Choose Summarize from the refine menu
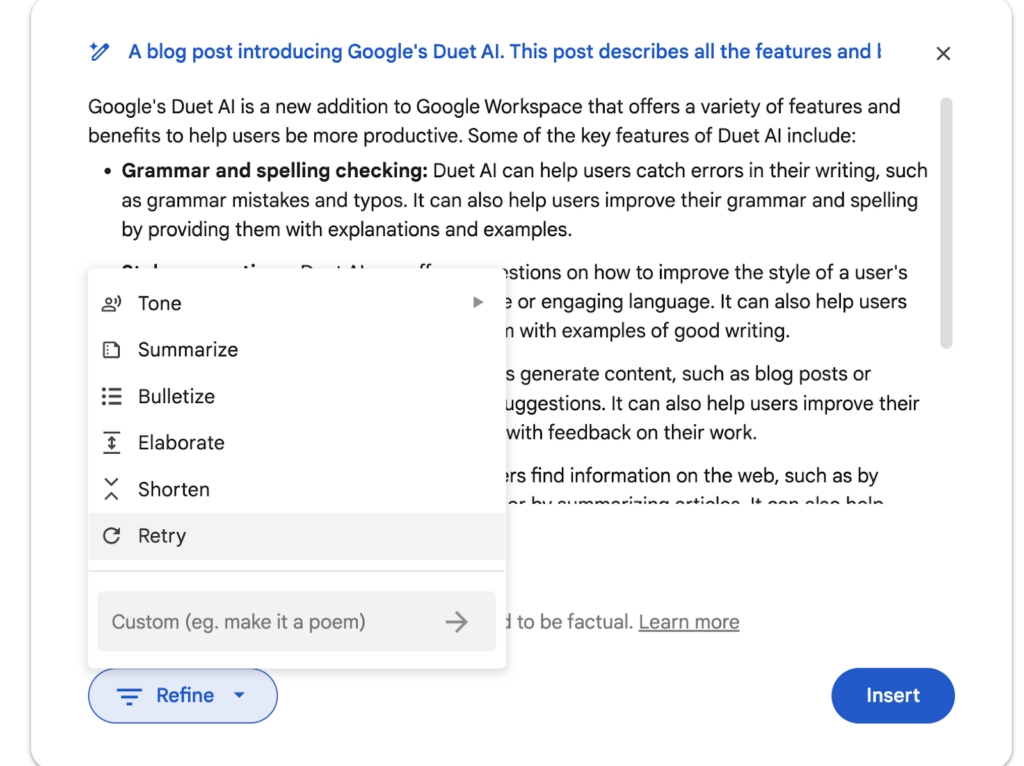 point(188,350)
